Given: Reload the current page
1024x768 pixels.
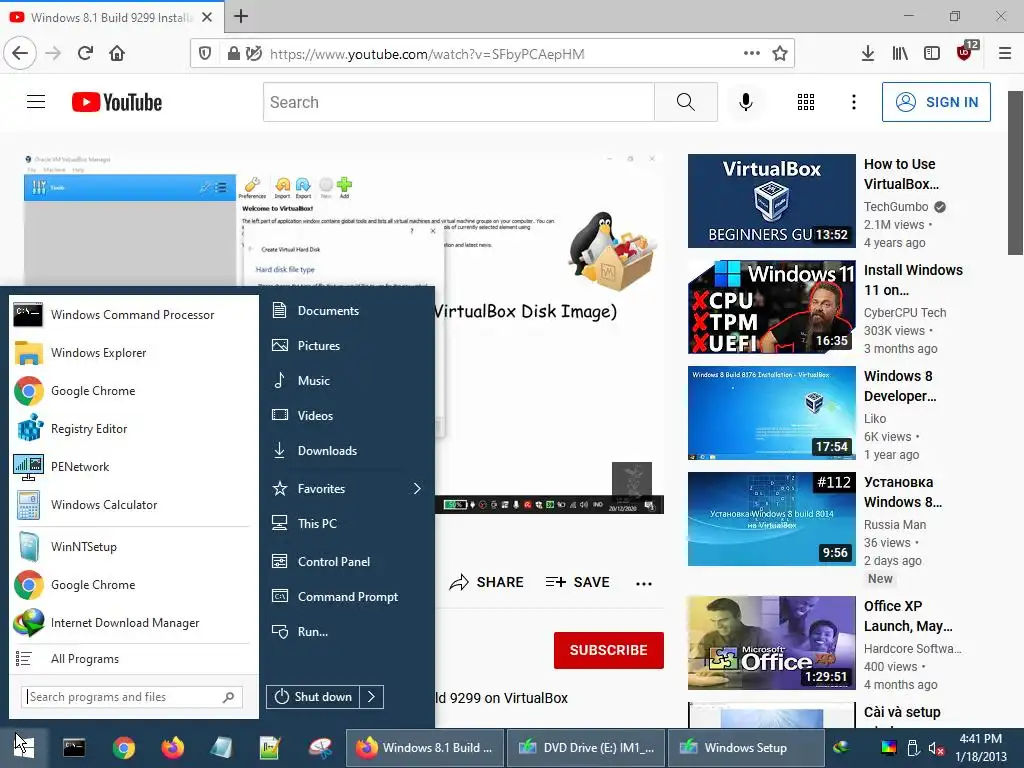Looking at the screenshot, I should (85, 53).
